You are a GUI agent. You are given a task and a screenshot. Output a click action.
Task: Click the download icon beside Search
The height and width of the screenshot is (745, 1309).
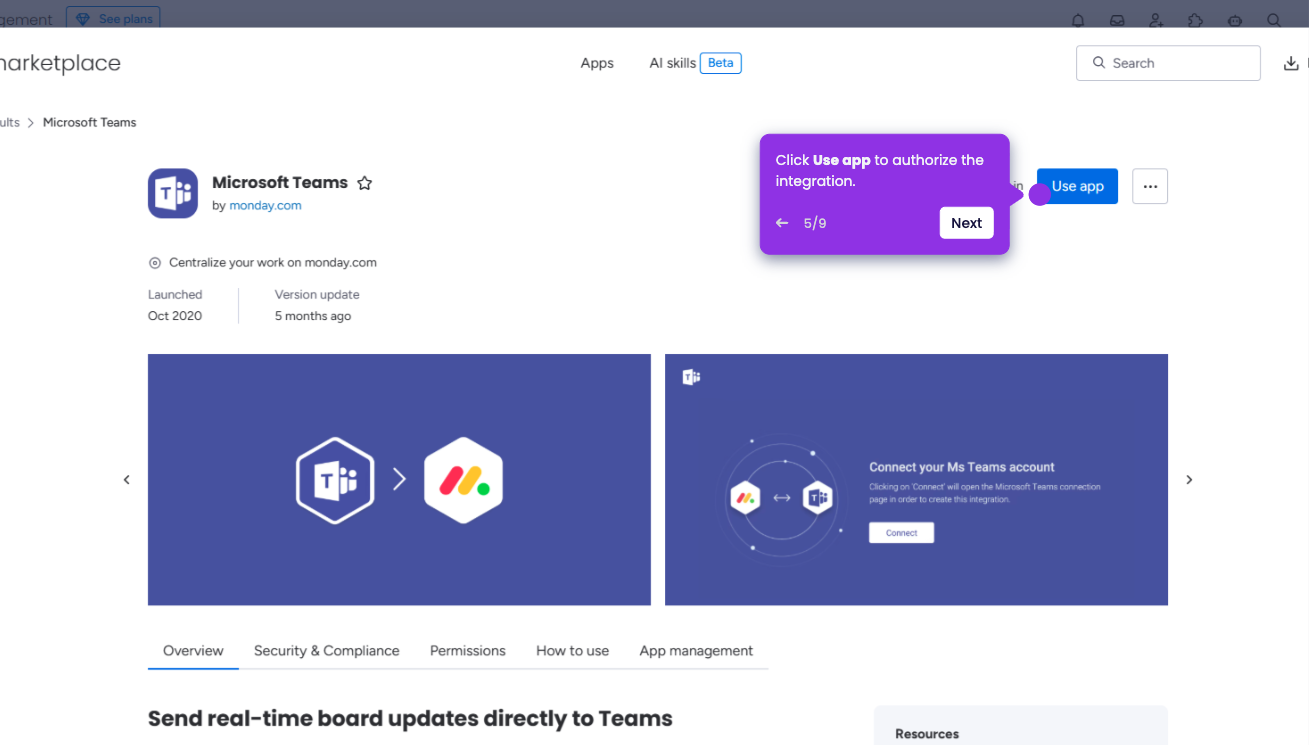coord(1291,63)
